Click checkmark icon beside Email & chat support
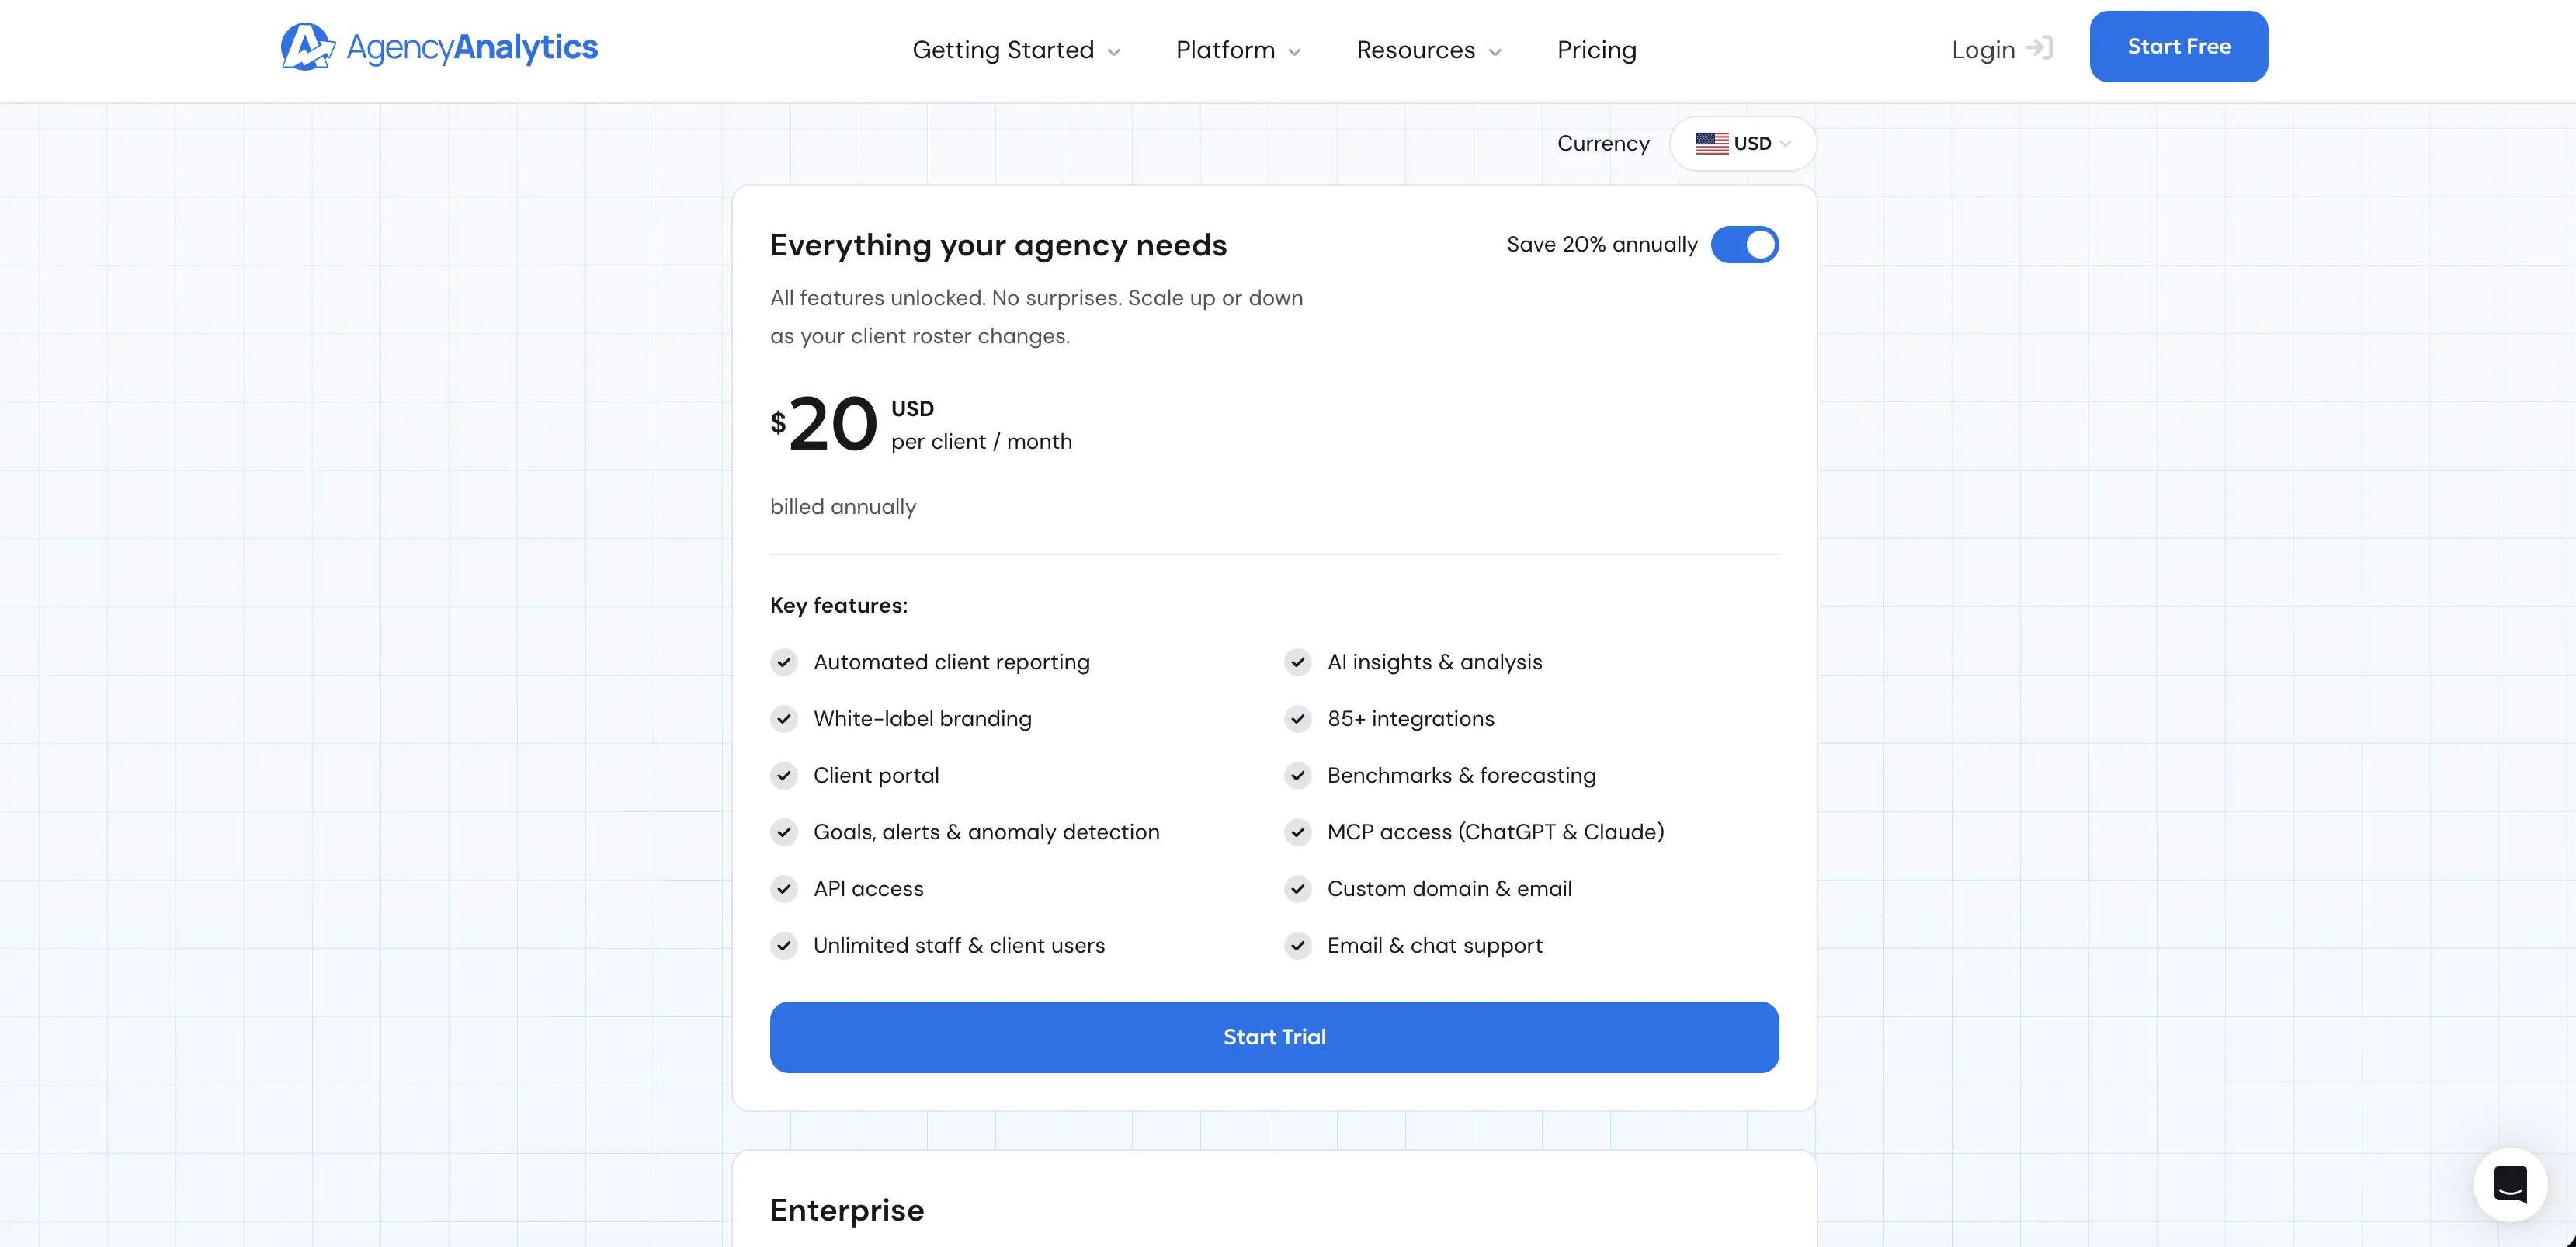This screenshot has height=1247, width=2576. pyautogui.click(x=1298, y=946)
